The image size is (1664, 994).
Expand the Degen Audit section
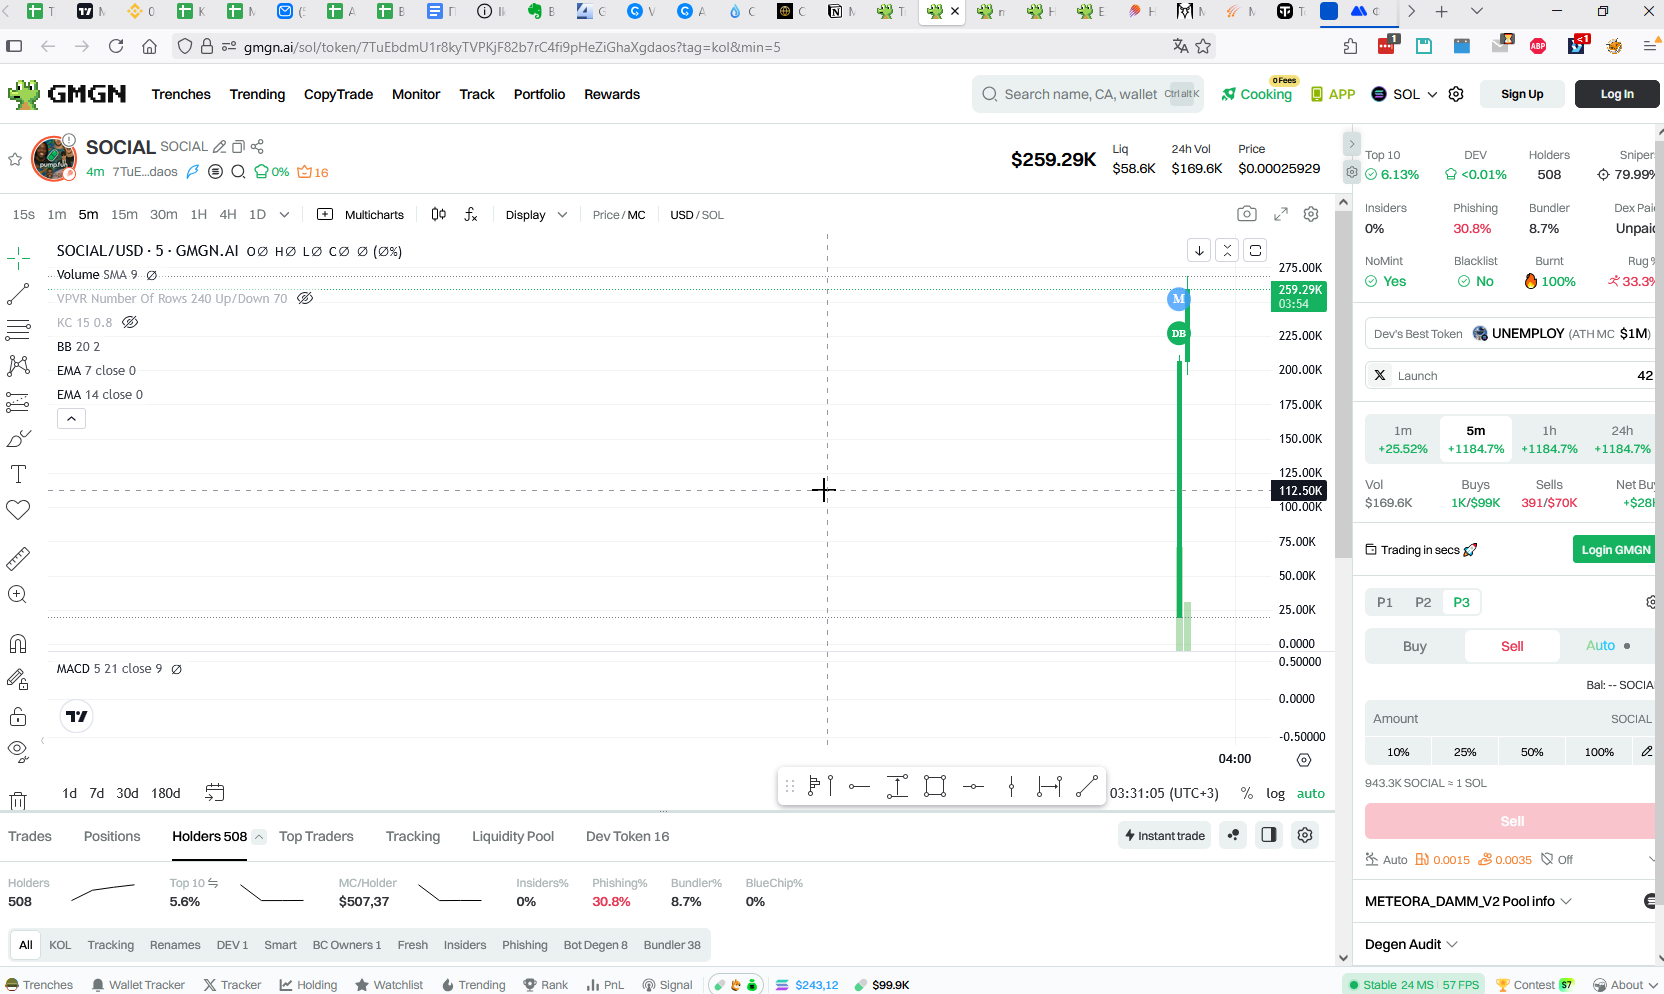pos(1411,944)
